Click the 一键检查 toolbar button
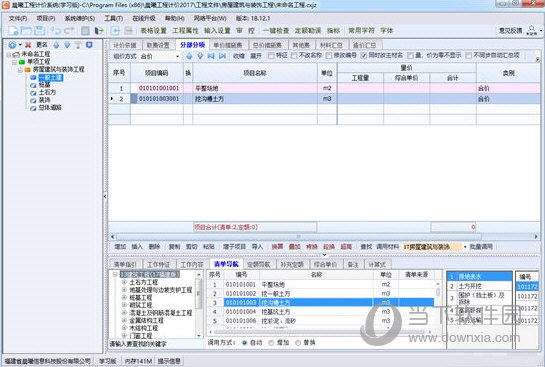 tap(276, 31)
